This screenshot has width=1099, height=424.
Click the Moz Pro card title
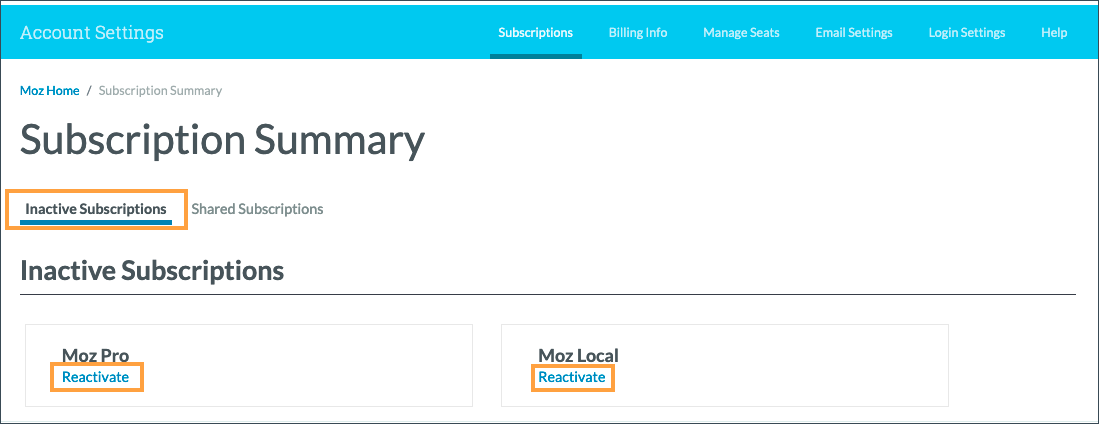(95, 355)
